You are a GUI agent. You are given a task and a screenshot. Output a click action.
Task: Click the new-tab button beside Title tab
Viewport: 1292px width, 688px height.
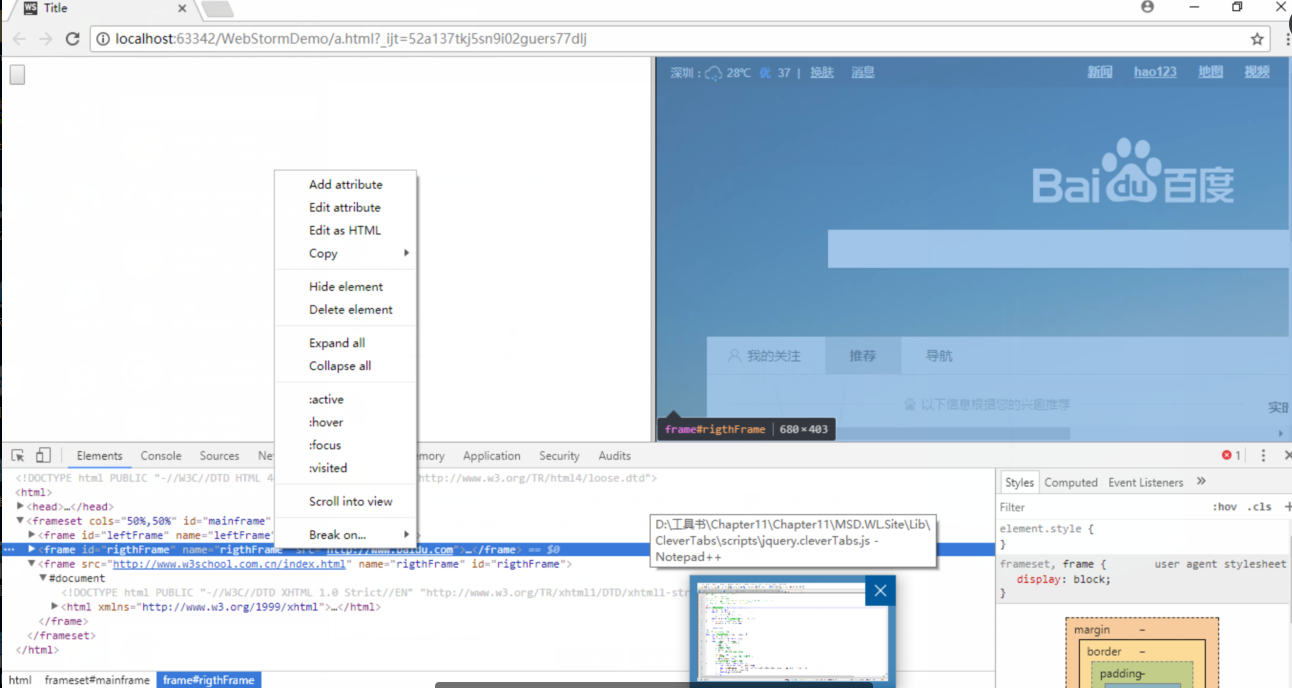[x=217, y=9]
